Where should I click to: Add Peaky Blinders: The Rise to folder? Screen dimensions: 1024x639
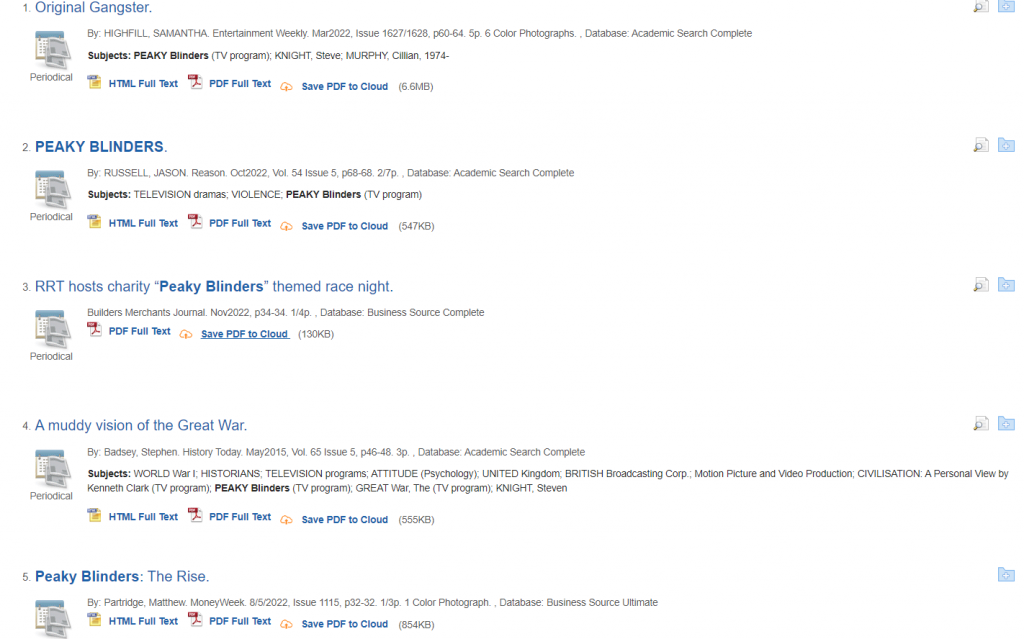click(1006, 575)
